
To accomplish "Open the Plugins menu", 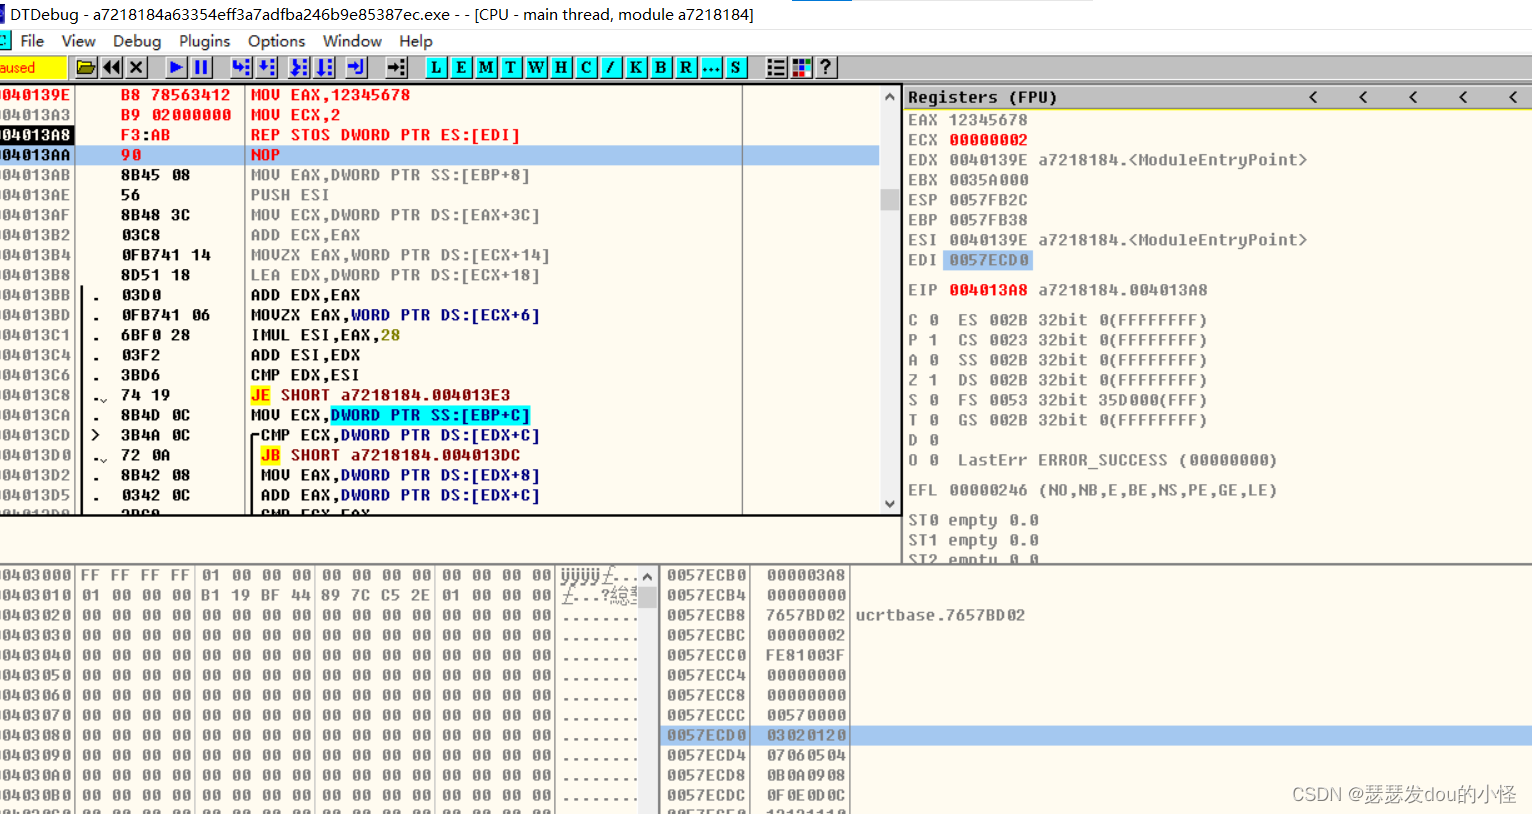I will (204, 41).
